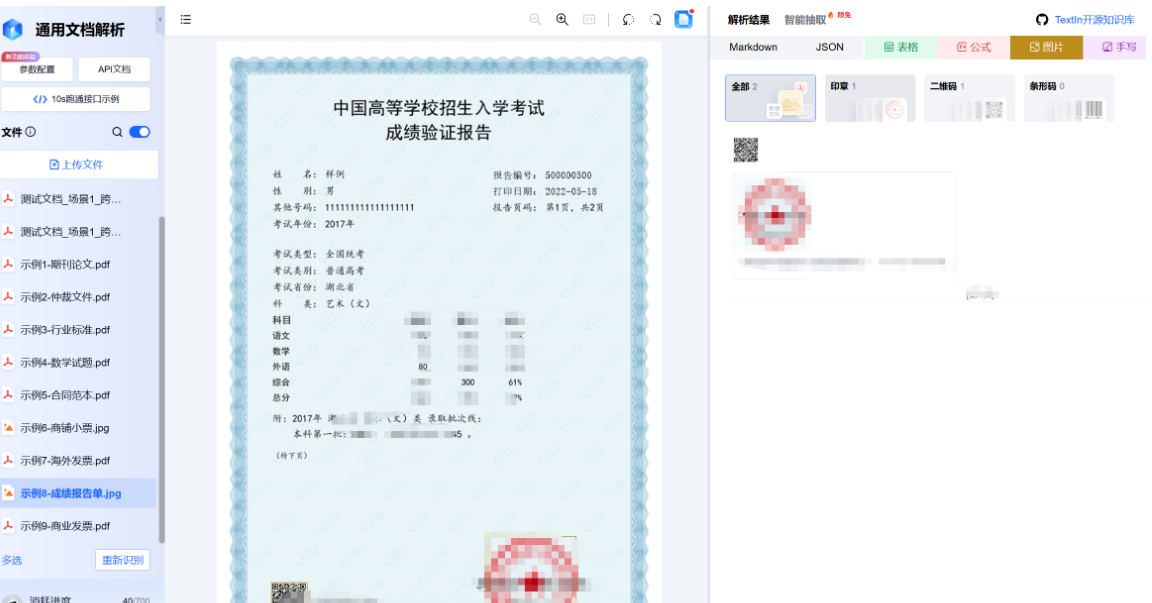Click 考试省份: 湖北省 line
The width and height of the screenshot is (1152, 603).
[x=314, y=287]
